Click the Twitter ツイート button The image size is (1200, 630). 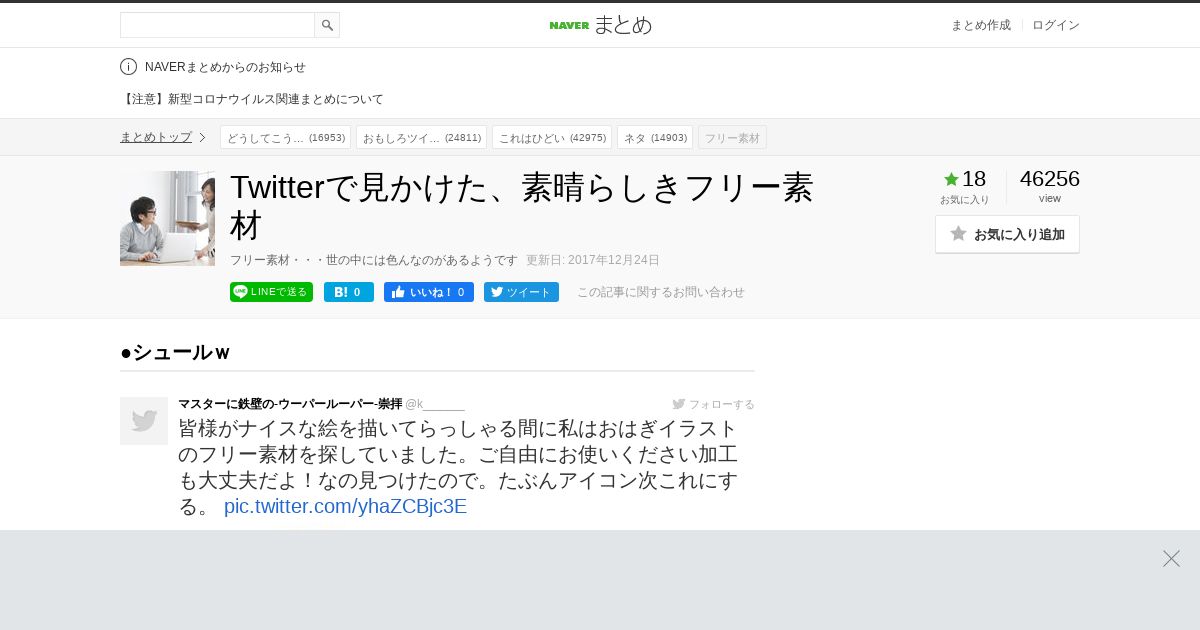pos(521,292)
